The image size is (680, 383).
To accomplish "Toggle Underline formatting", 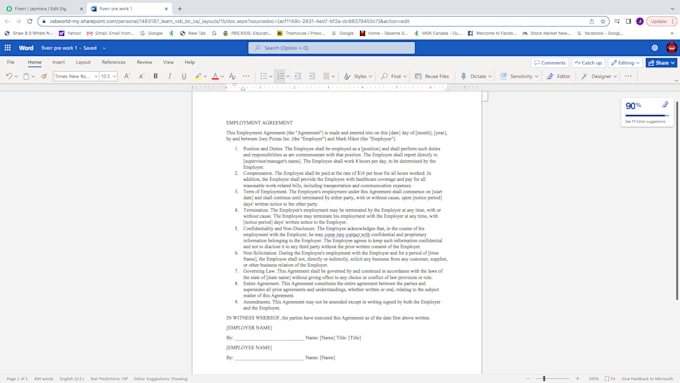I will [x=184, y=76].
